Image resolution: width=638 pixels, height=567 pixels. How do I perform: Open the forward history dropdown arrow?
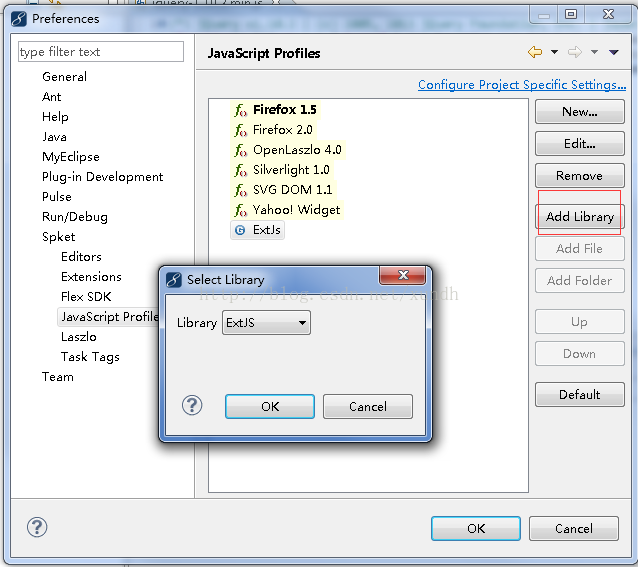pyautogui.click(x=594, y=52)
